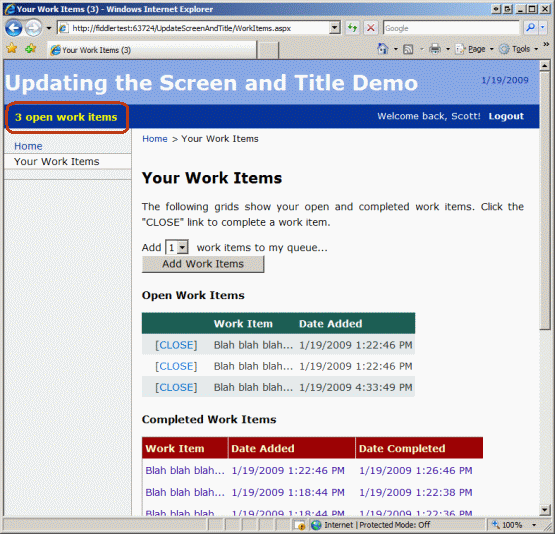Screen dimensions: 555x534
Task: Click the Welcome back, Scott! text
Action: click(429, 116)
